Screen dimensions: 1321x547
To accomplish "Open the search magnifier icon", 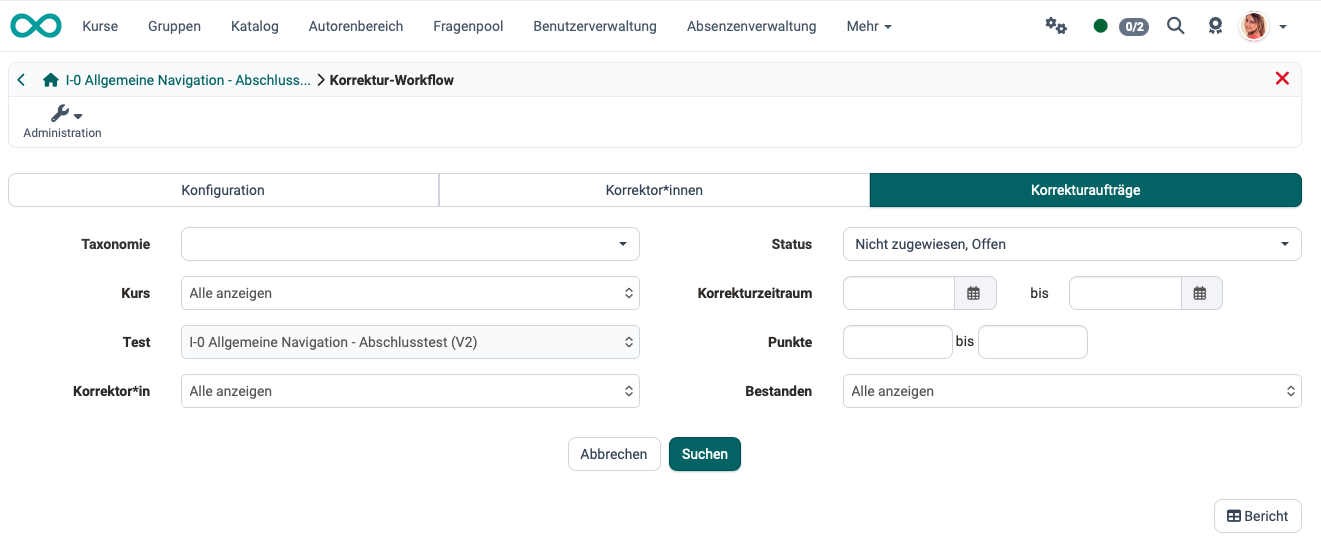I will tap(1176, 26).
